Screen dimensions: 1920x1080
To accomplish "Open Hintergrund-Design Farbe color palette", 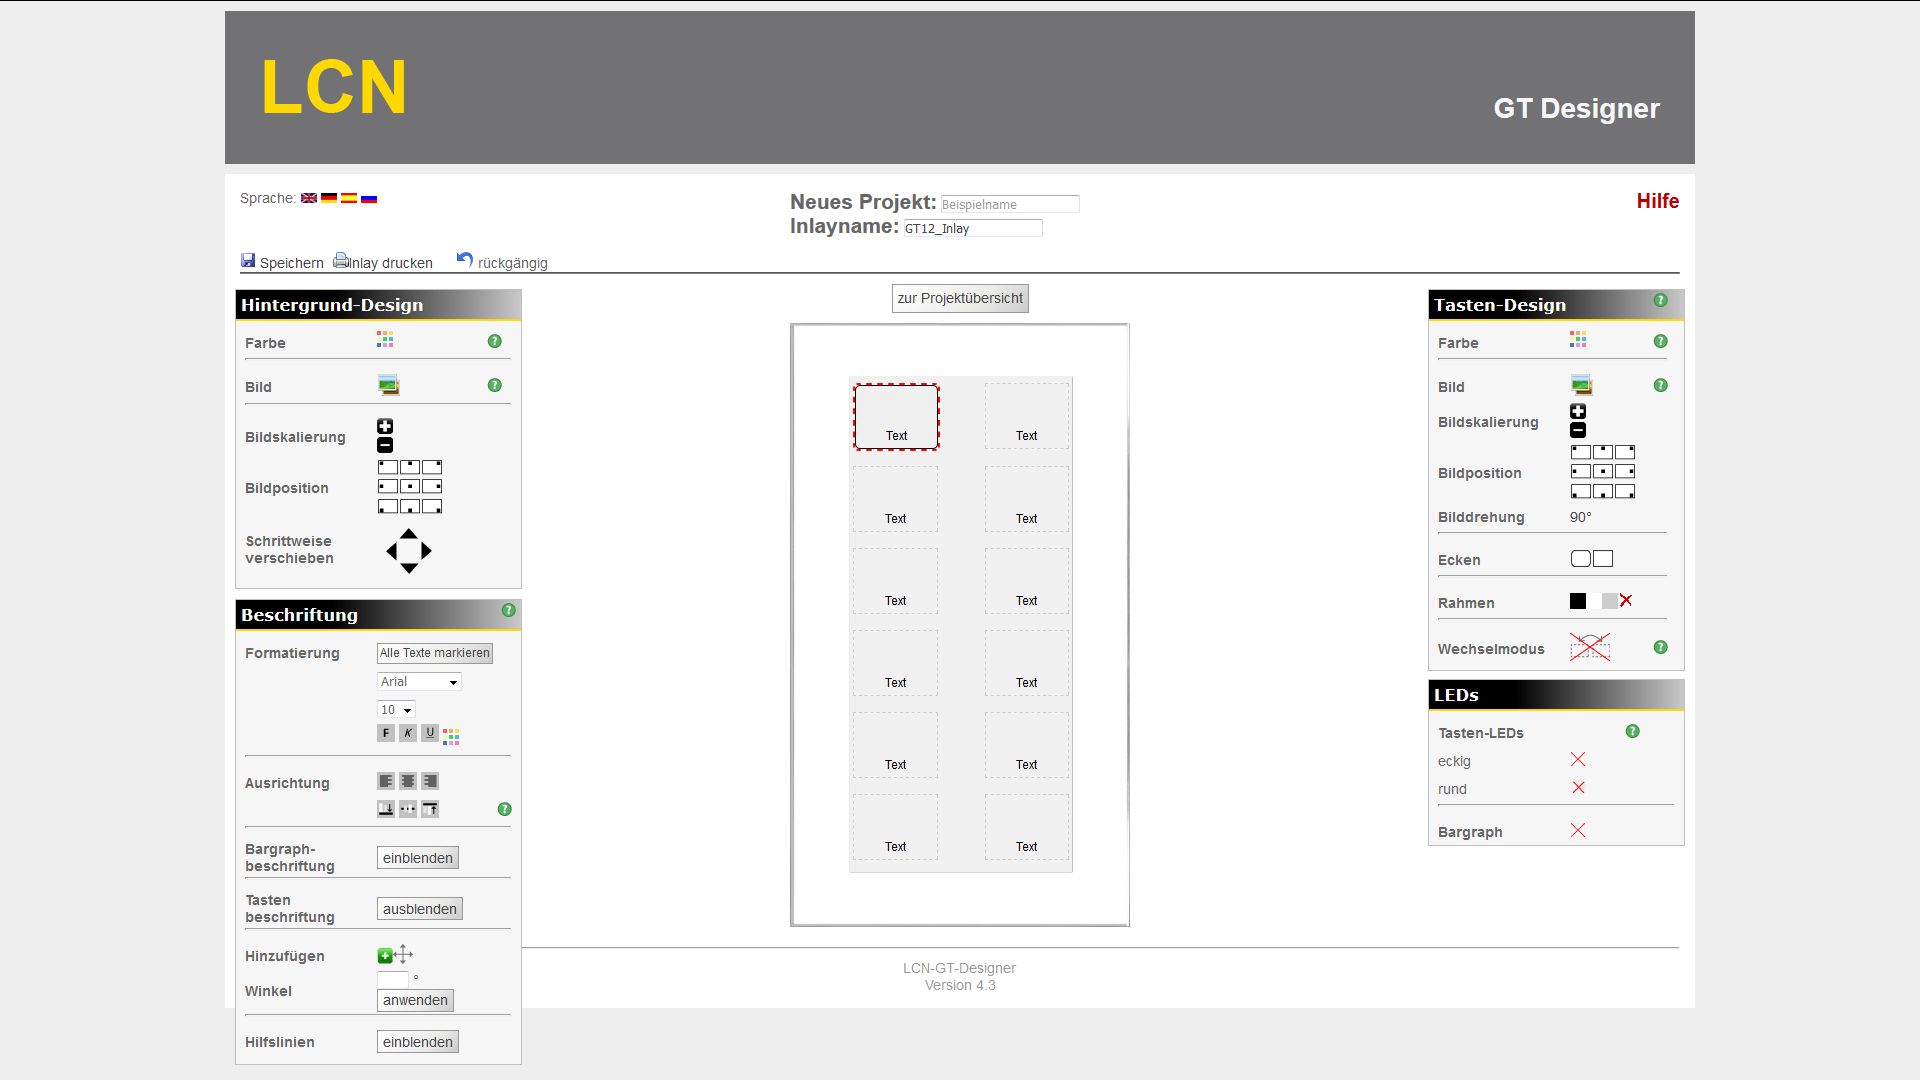I will tap(385, 340).
